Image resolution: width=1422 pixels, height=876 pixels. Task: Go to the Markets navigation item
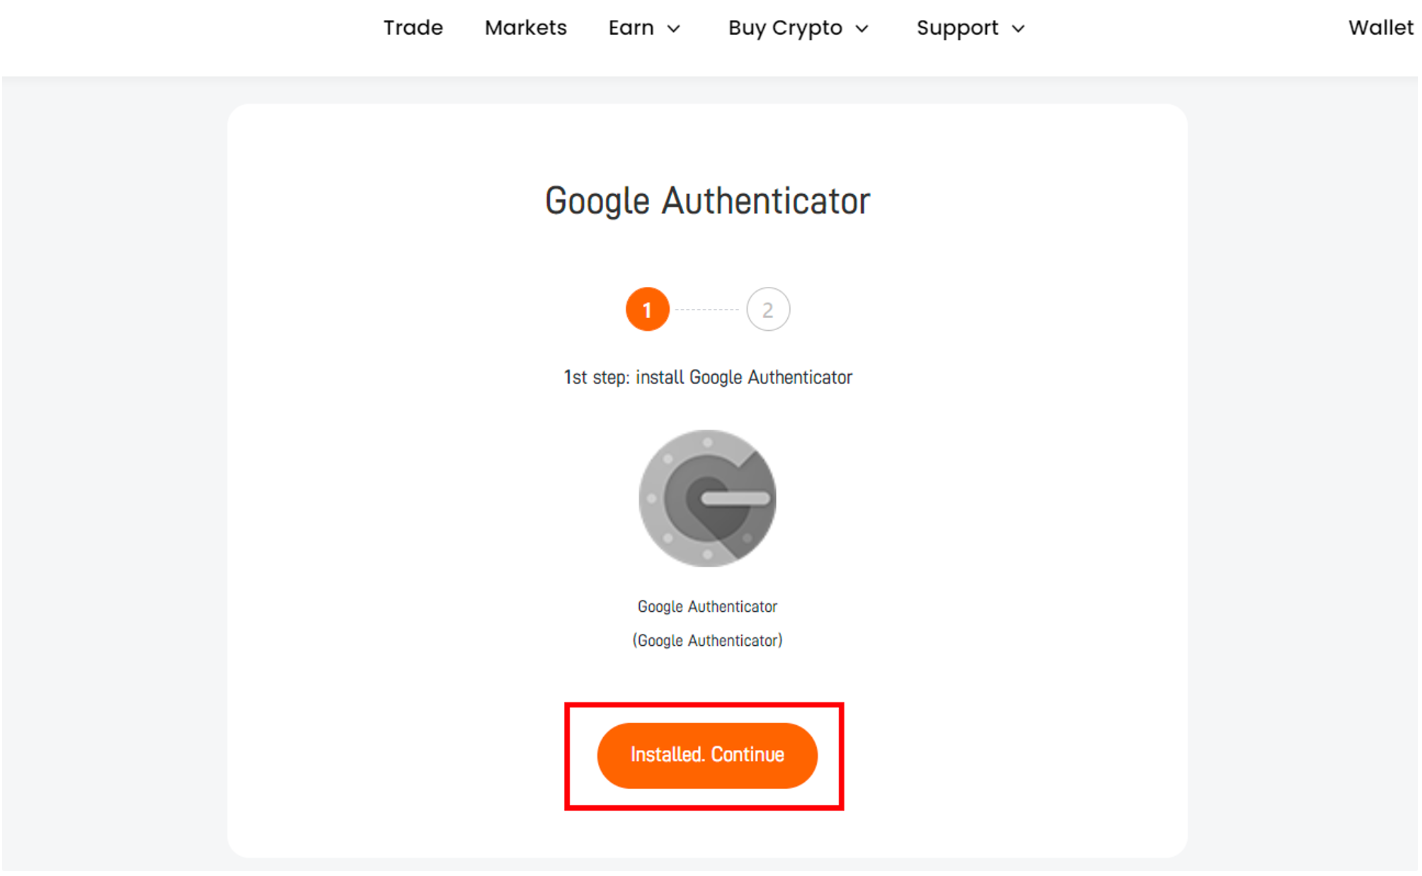click(526, 28)
